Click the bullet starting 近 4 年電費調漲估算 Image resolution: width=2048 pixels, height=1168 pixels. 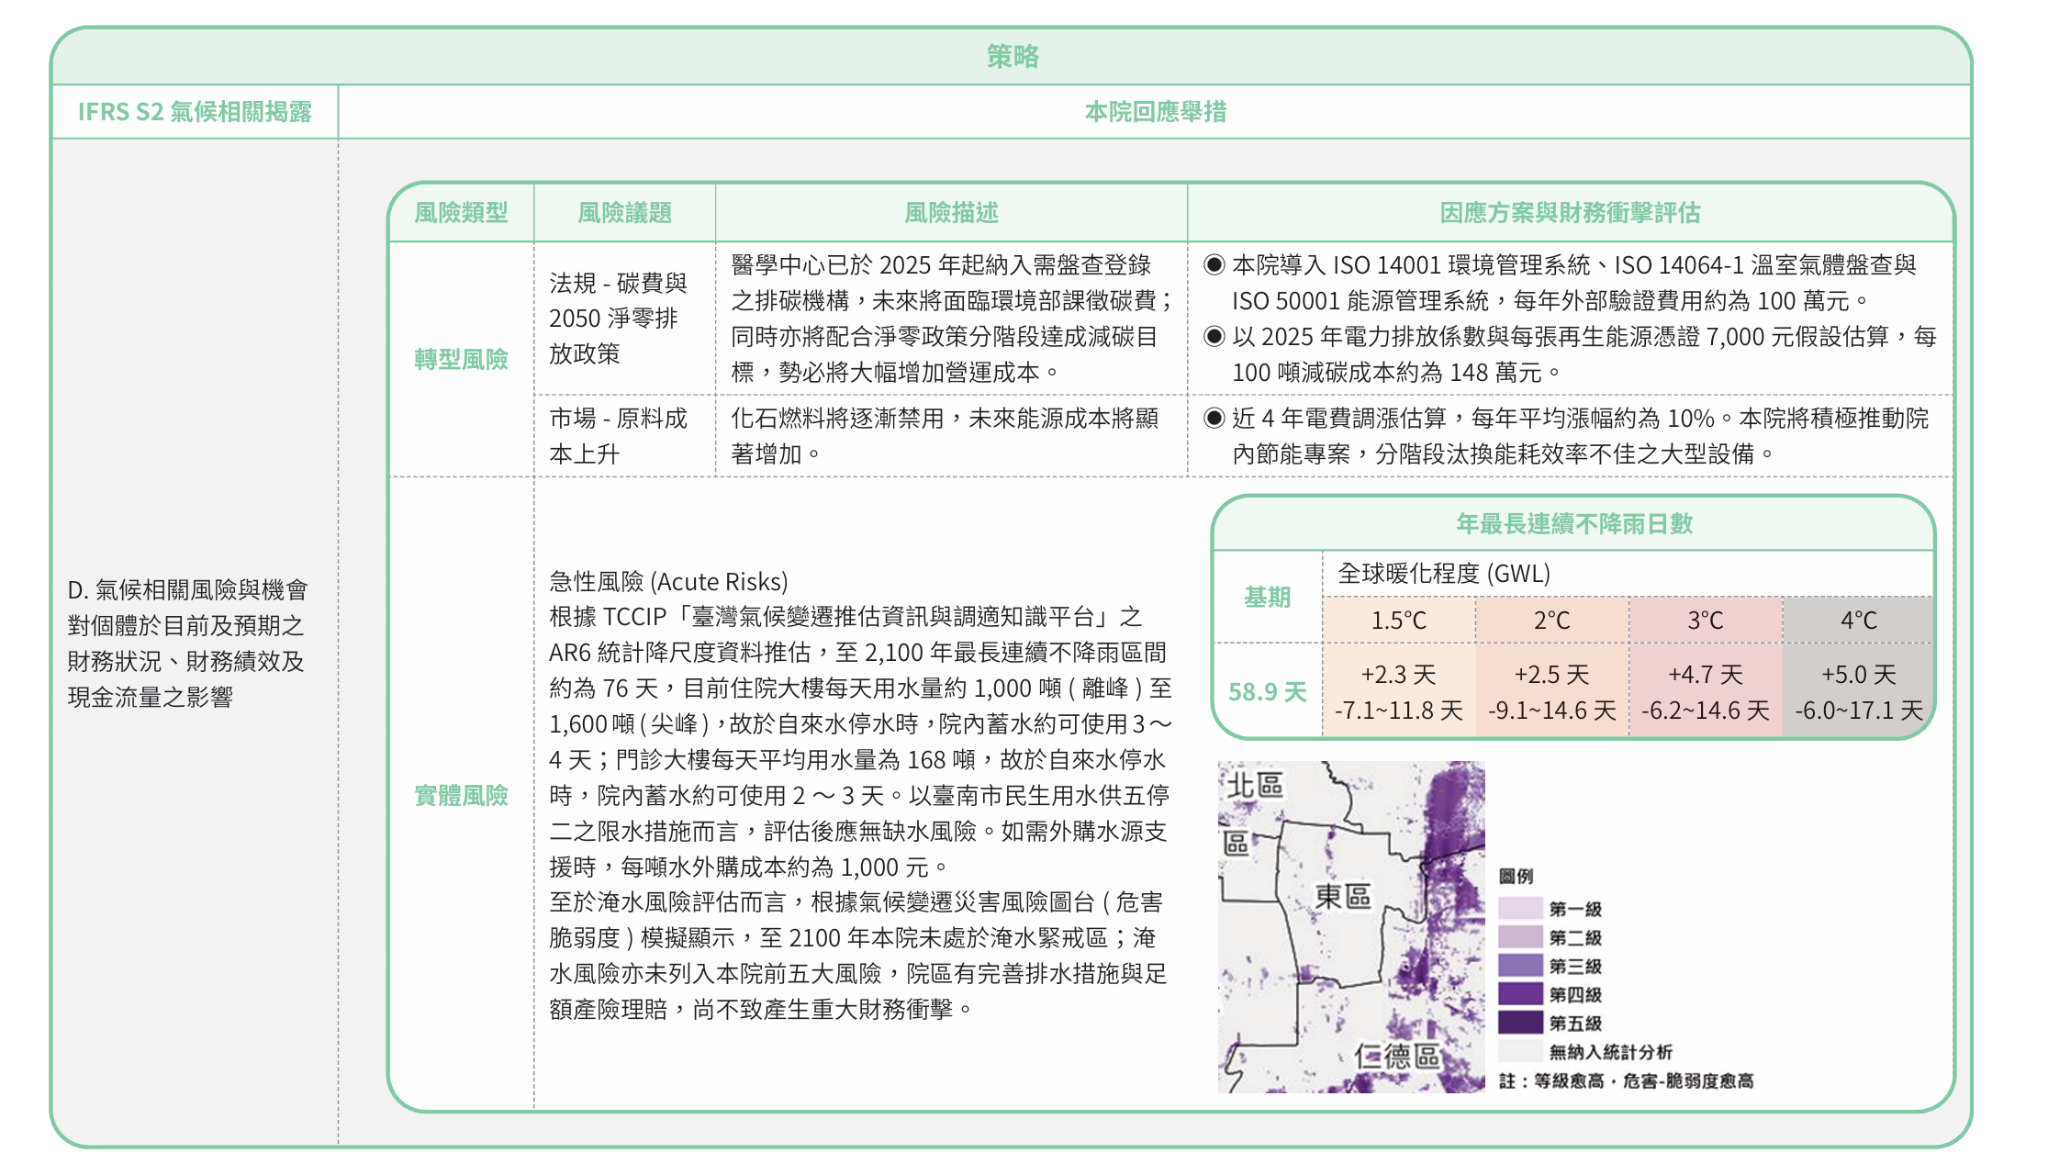pyautogui.click(x=1566, y=436)
